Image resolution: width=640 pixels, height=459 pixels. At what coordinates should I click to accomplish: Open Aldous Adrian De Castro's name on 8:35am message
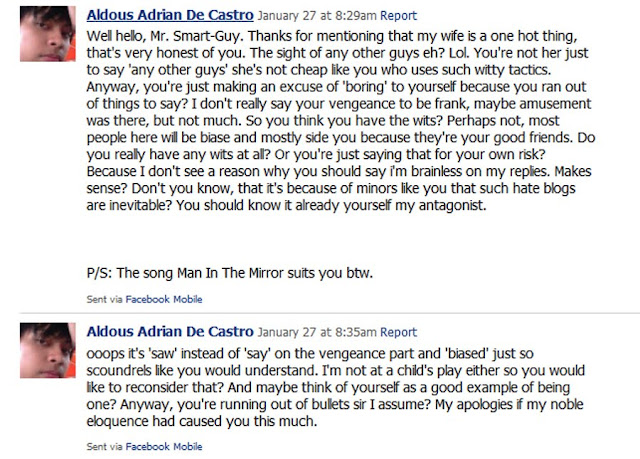click(170, 331)
